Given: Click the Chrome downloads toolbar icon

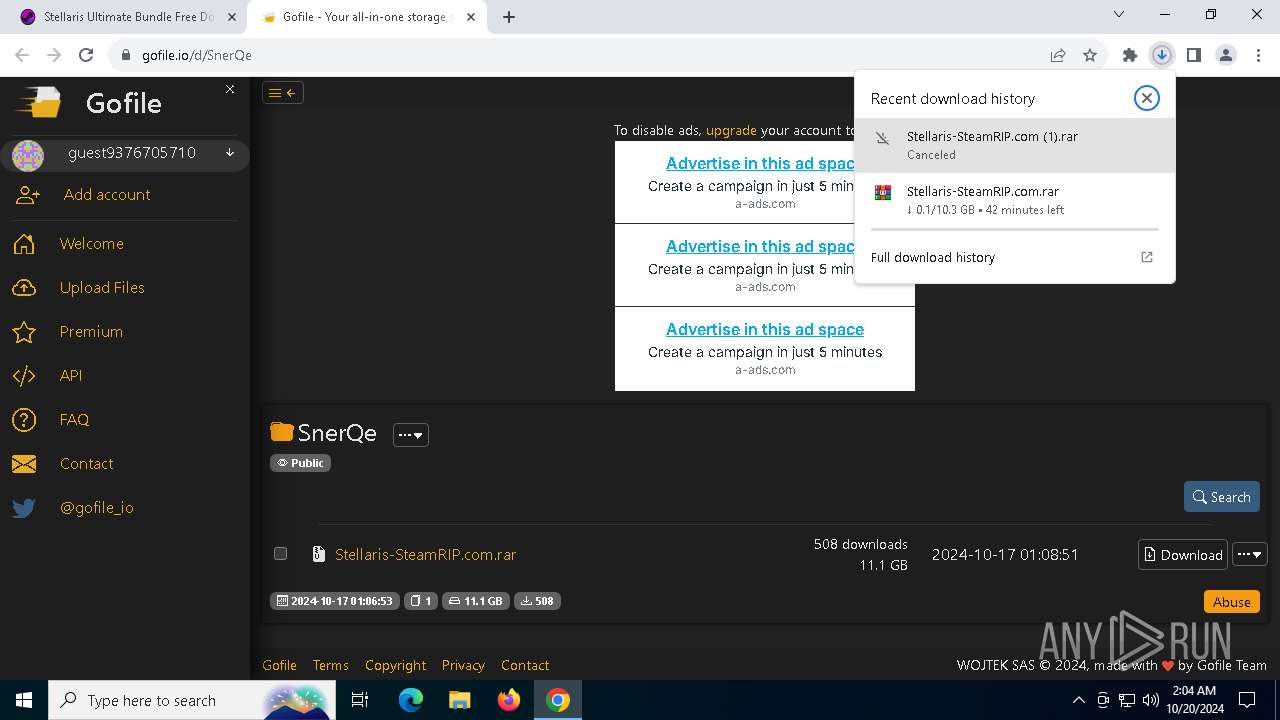Looking at the screenshot, I should coord(1162,55).
